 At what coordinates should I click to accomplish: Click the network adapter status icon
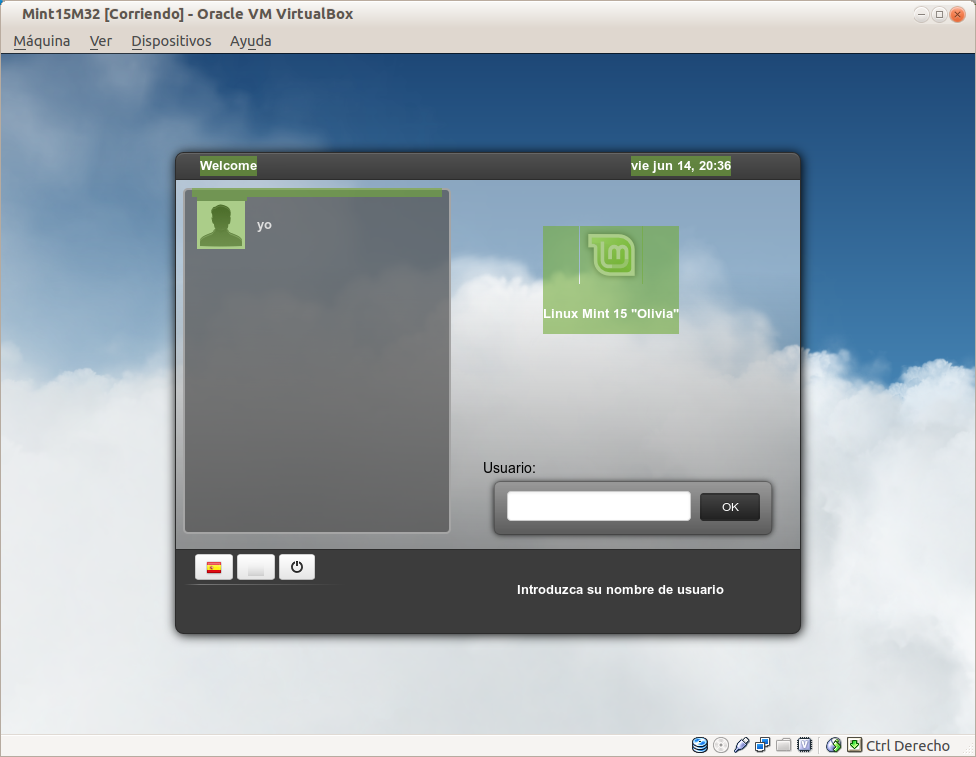[763, 745]
